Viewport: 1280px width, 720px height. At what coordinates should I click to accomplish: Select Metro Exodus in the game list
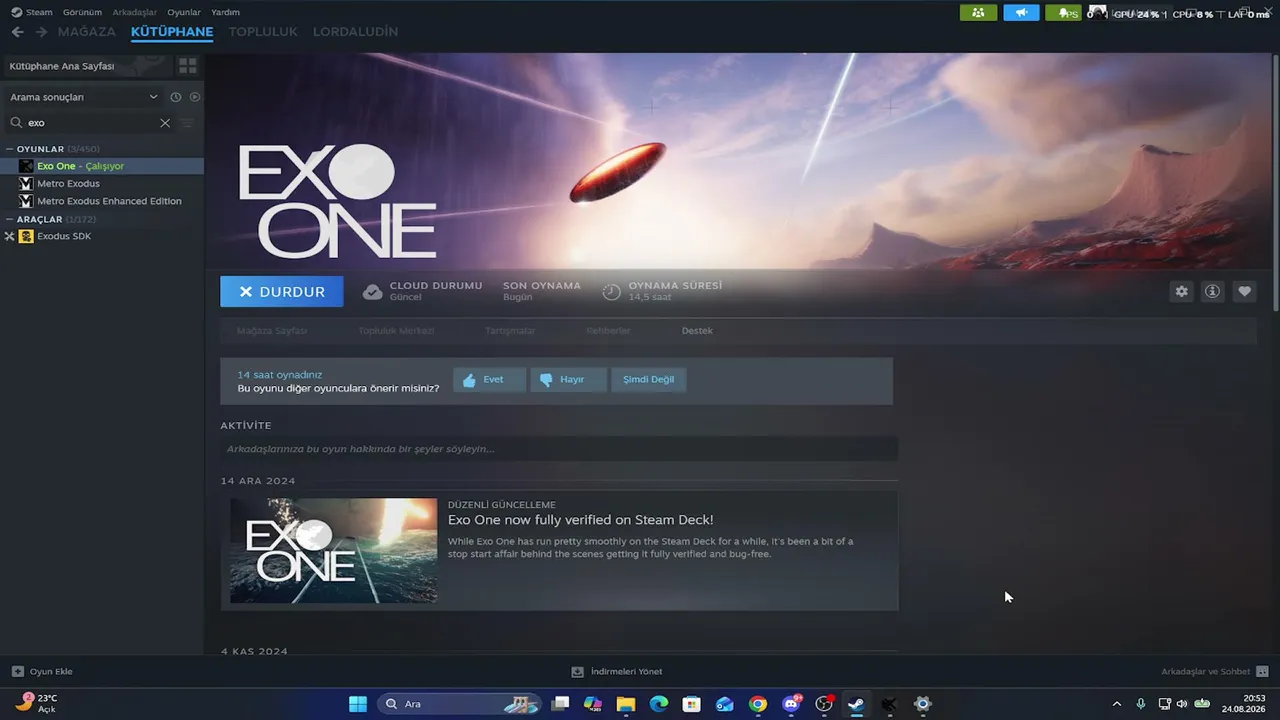click(x=68, y=184)
